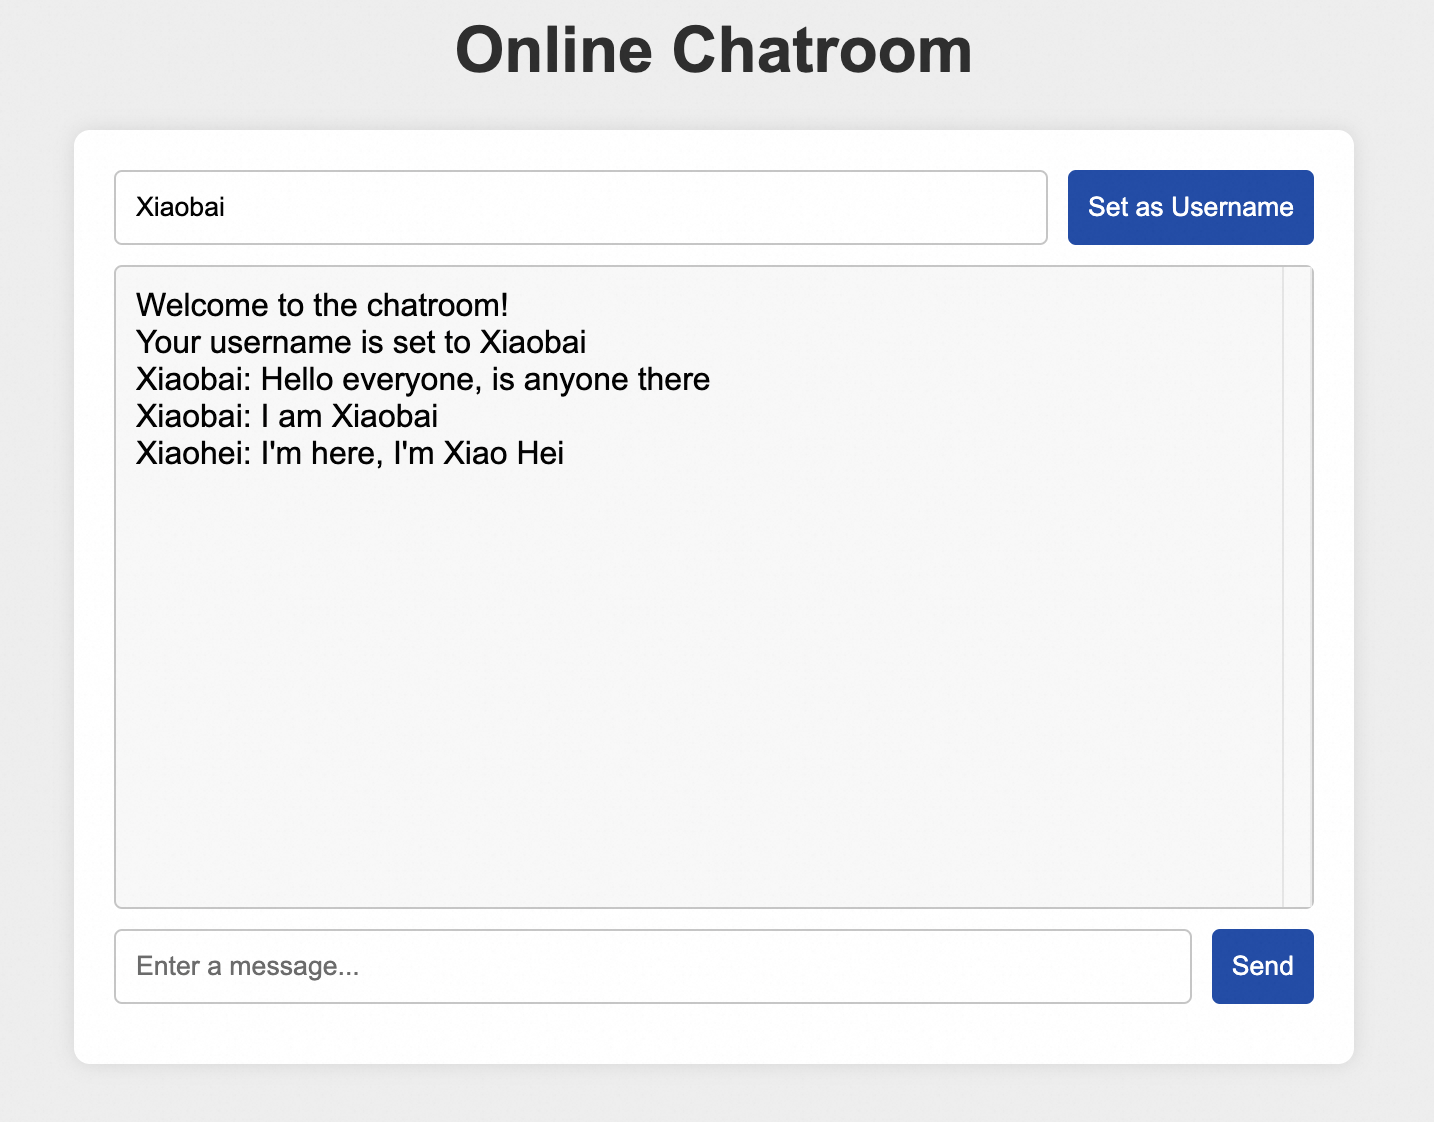Click the "Xiaobai: I am Xiaobai" message
The width and height of the screenshot is (1434, 1122).
click(287, 416)
